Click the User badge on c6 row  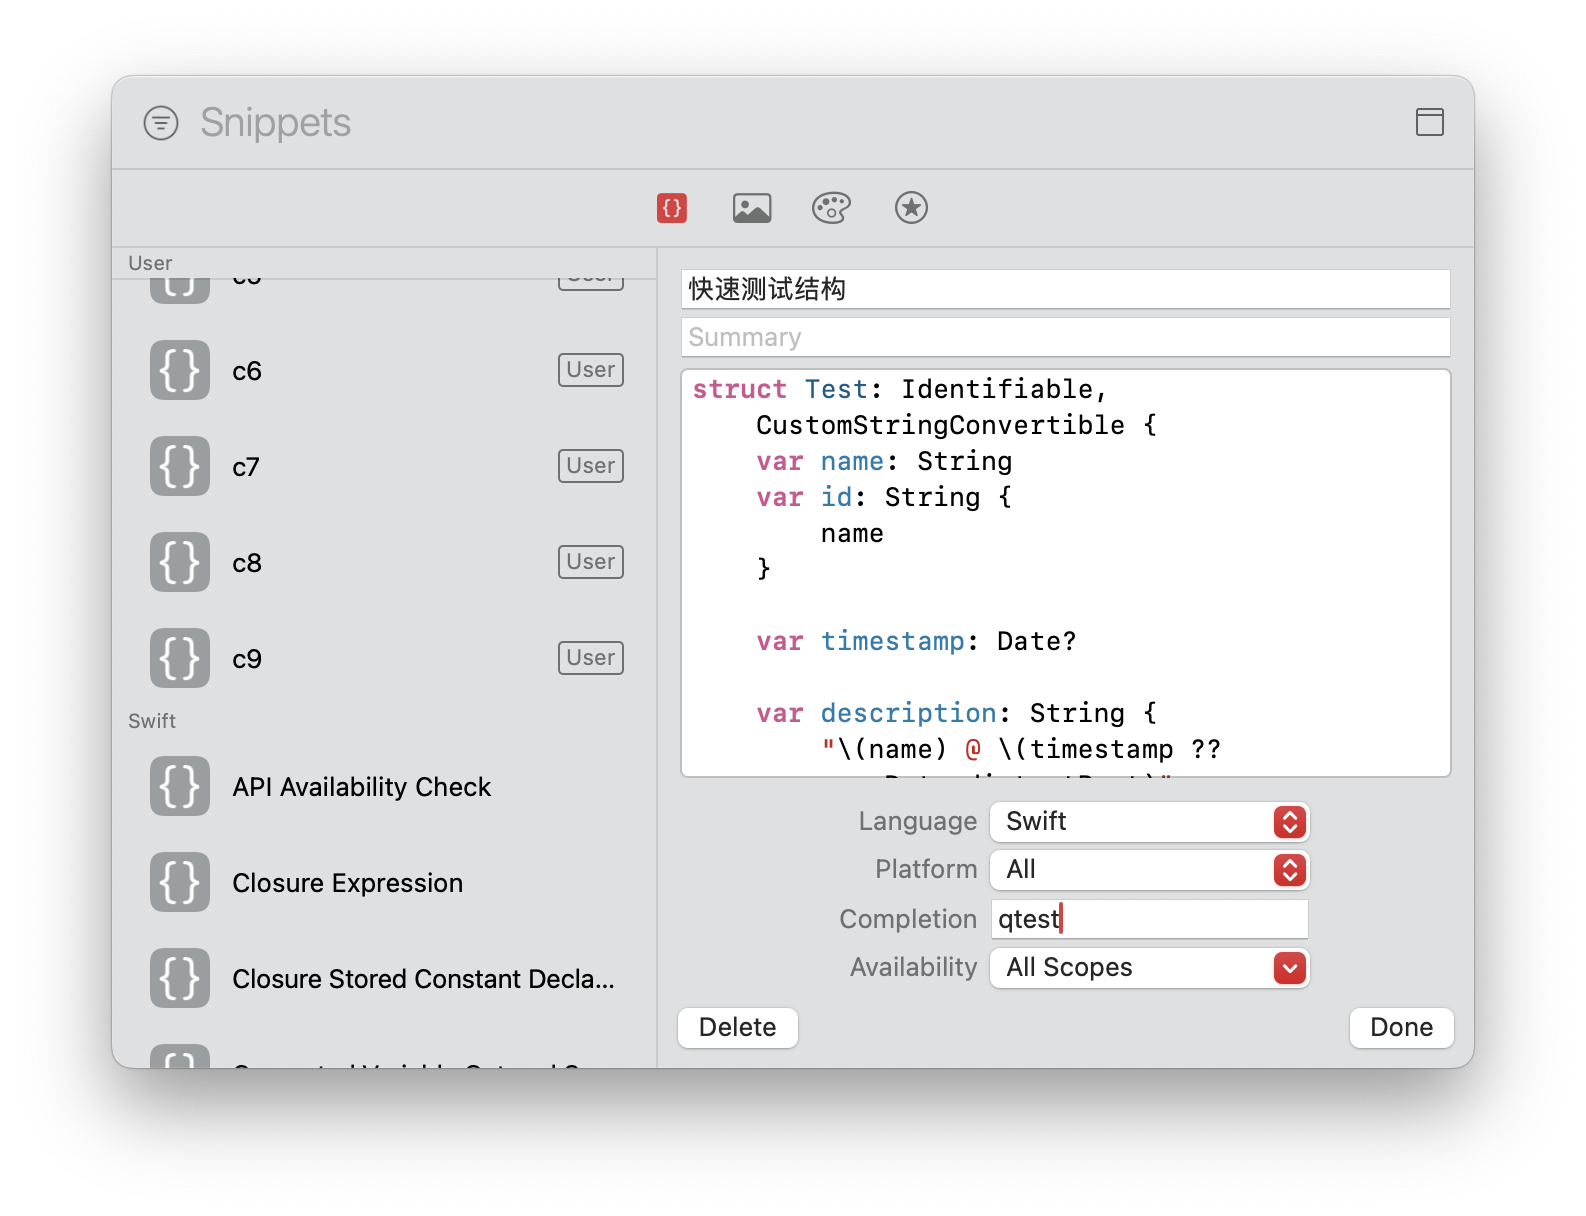591,370
